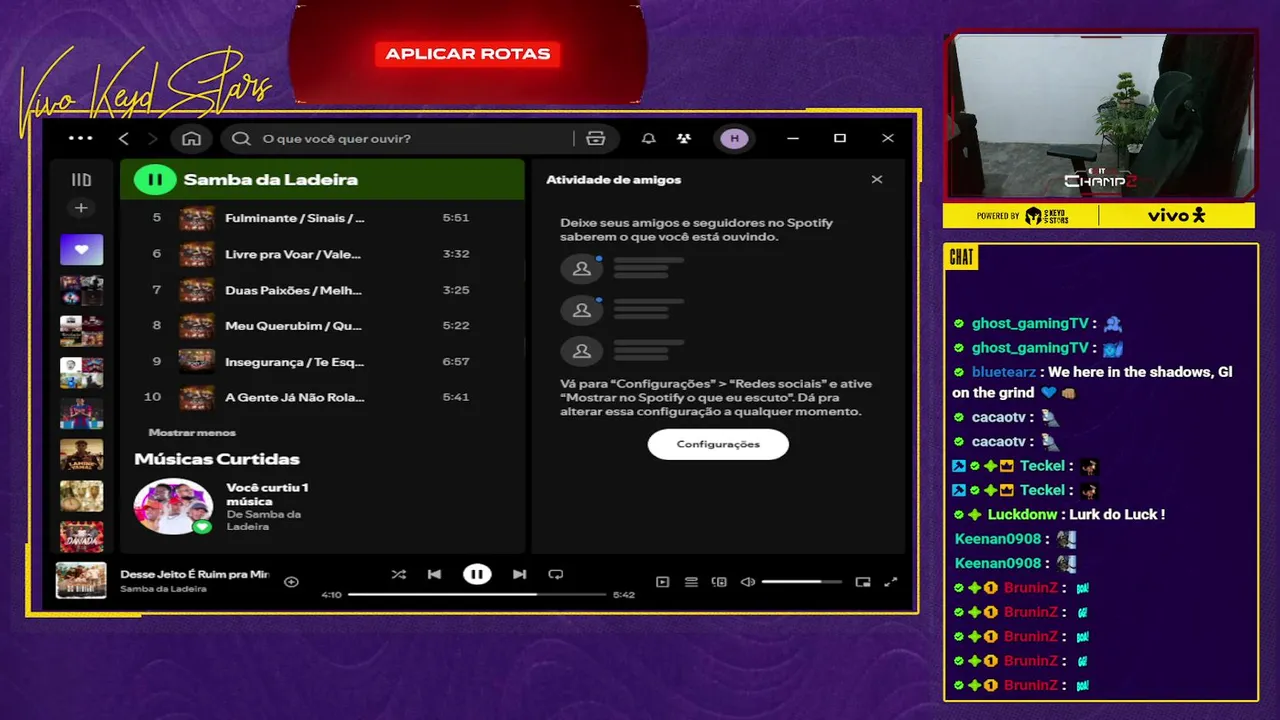1280x720 pixels.
Task: Click the search field 'O que você quer ouvir?'
Action: click(x=400, y=138)
